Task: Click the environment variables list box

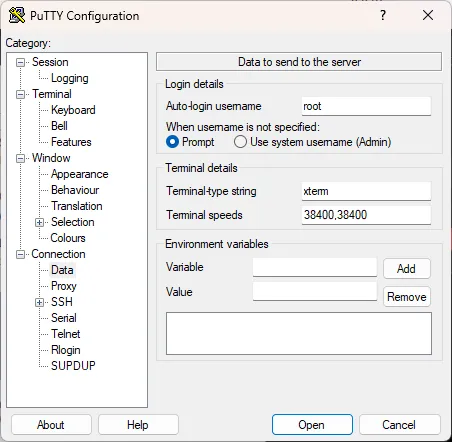Action: pos(299,334)
